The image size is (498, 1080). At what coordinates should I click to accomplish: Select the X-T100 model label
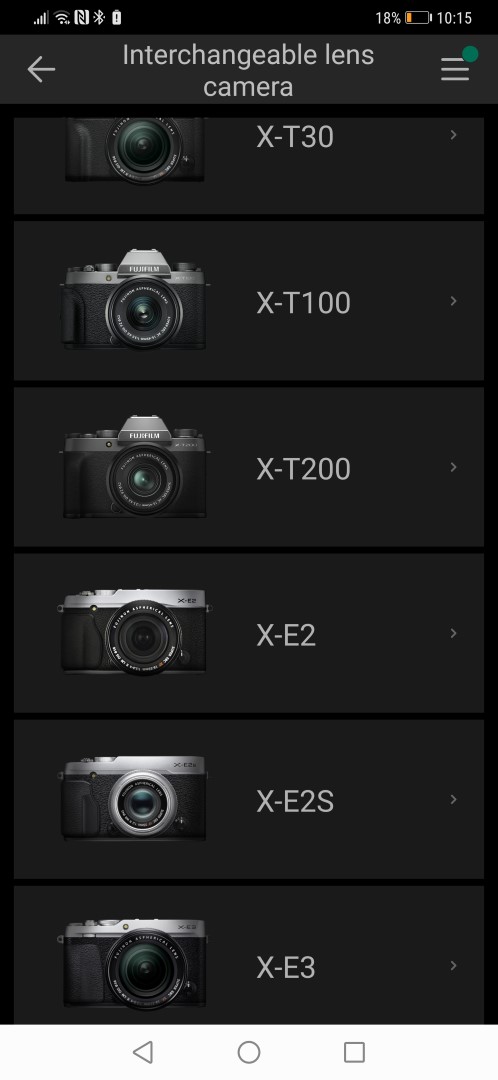[303, 303]
